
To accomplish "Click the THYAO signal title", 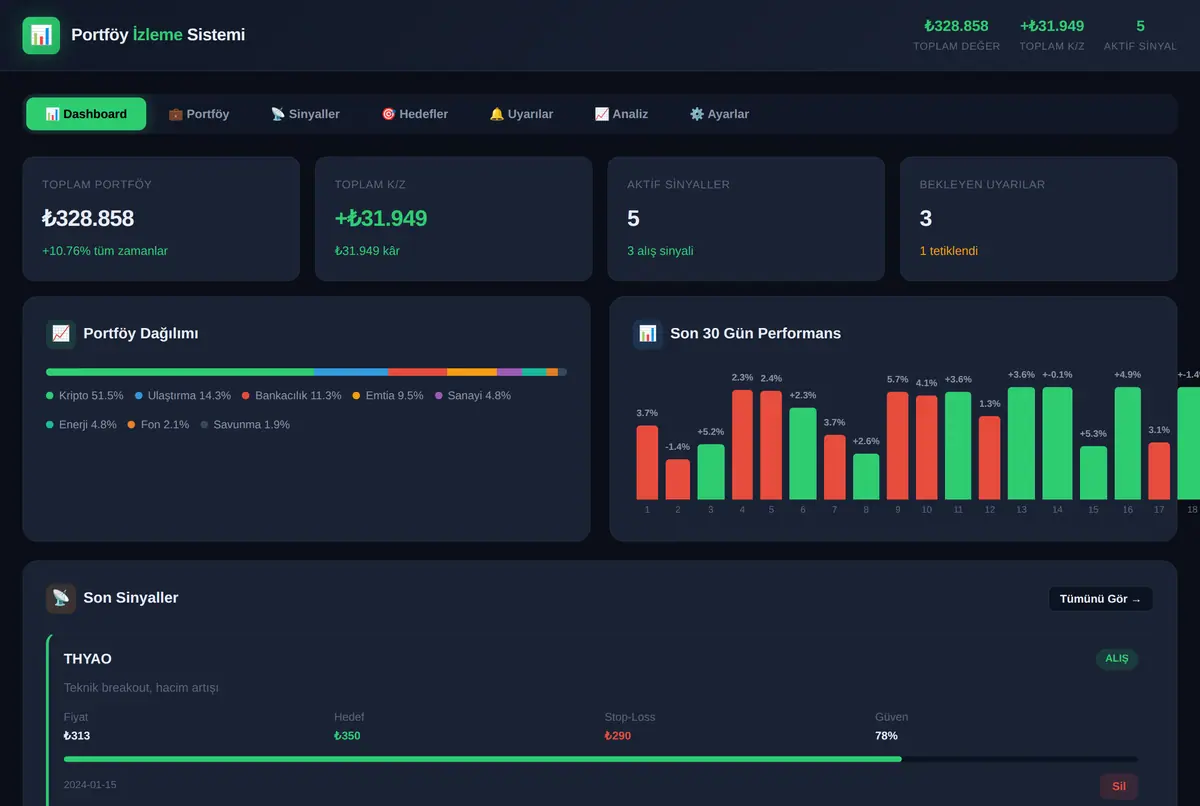I will click(x=88, y=659).
